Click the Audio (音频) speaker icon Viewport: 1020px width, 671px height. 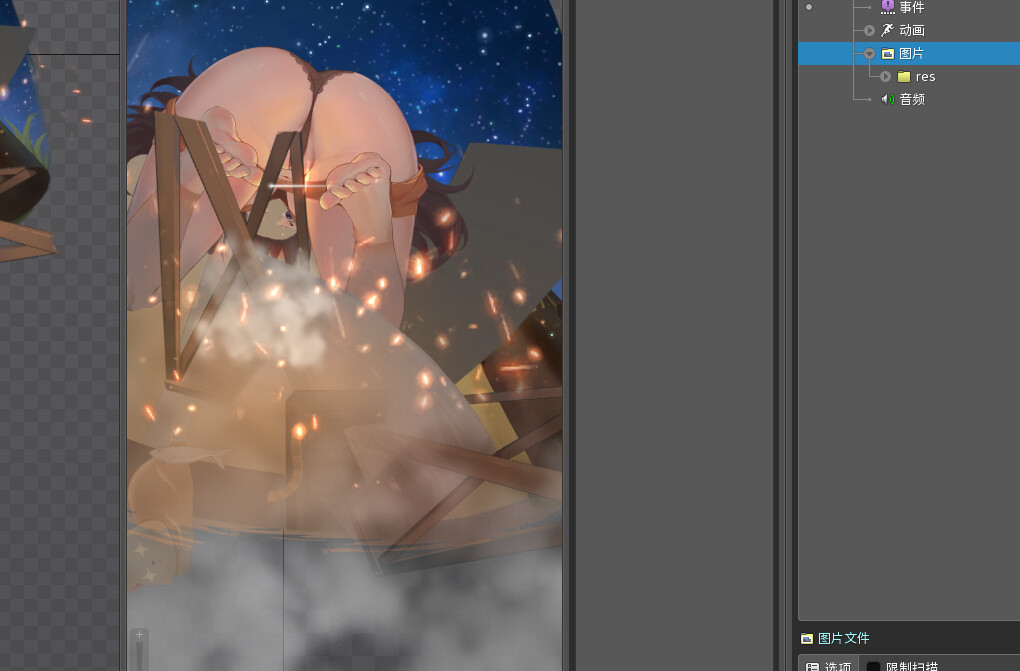tap(887, 99)
